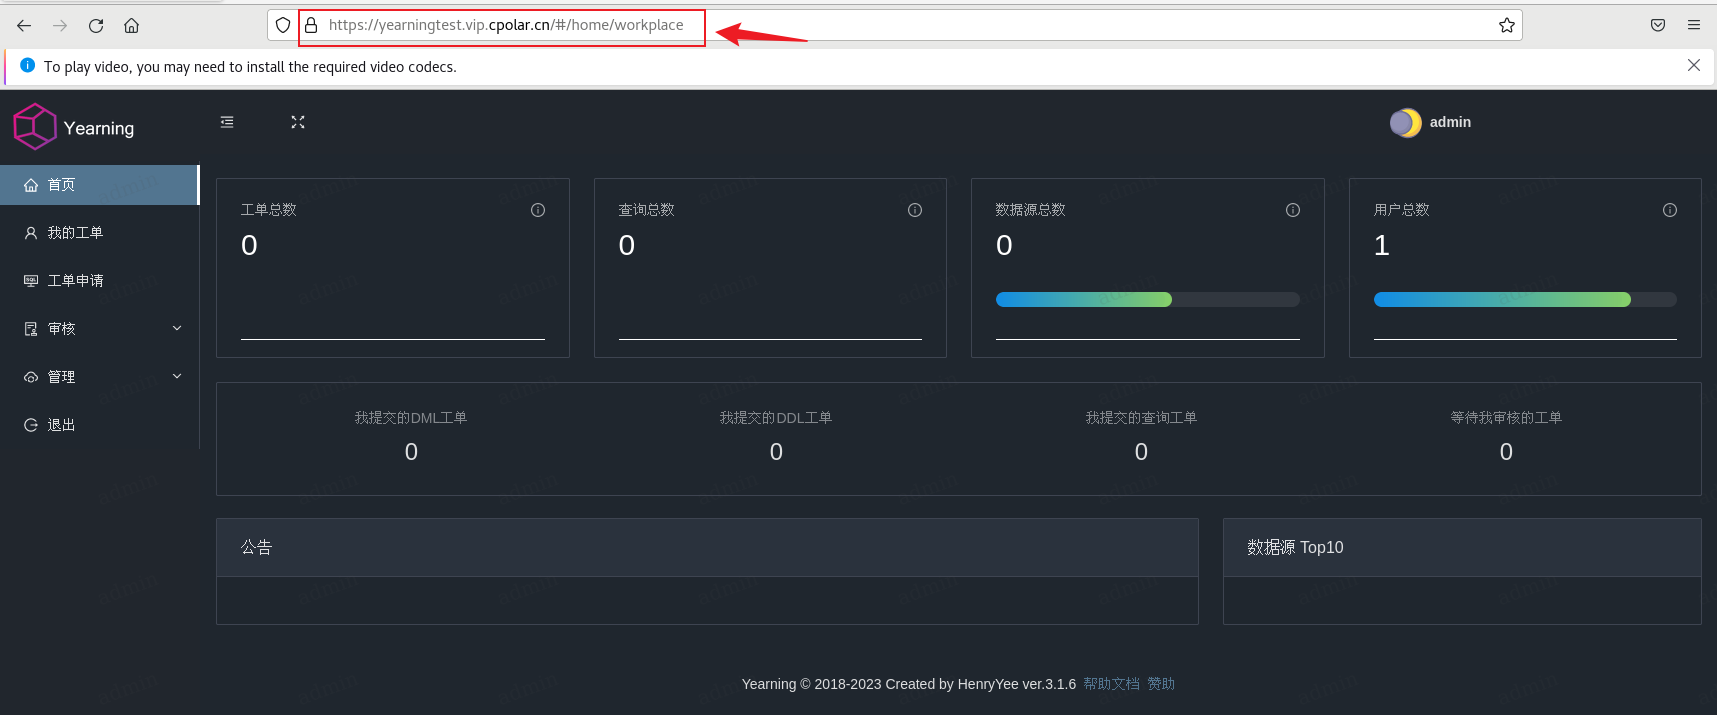Screen dimensions: 1717x715
Task: Click the 工单总数 label
Action: click(x=269, y=210)
